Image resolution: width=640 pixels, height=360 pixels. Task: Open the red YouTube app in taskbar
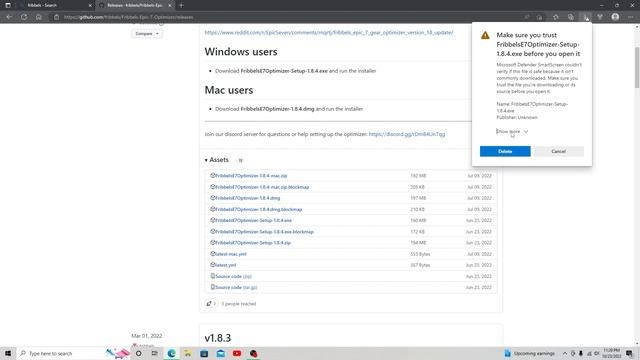tap(237, 353)
